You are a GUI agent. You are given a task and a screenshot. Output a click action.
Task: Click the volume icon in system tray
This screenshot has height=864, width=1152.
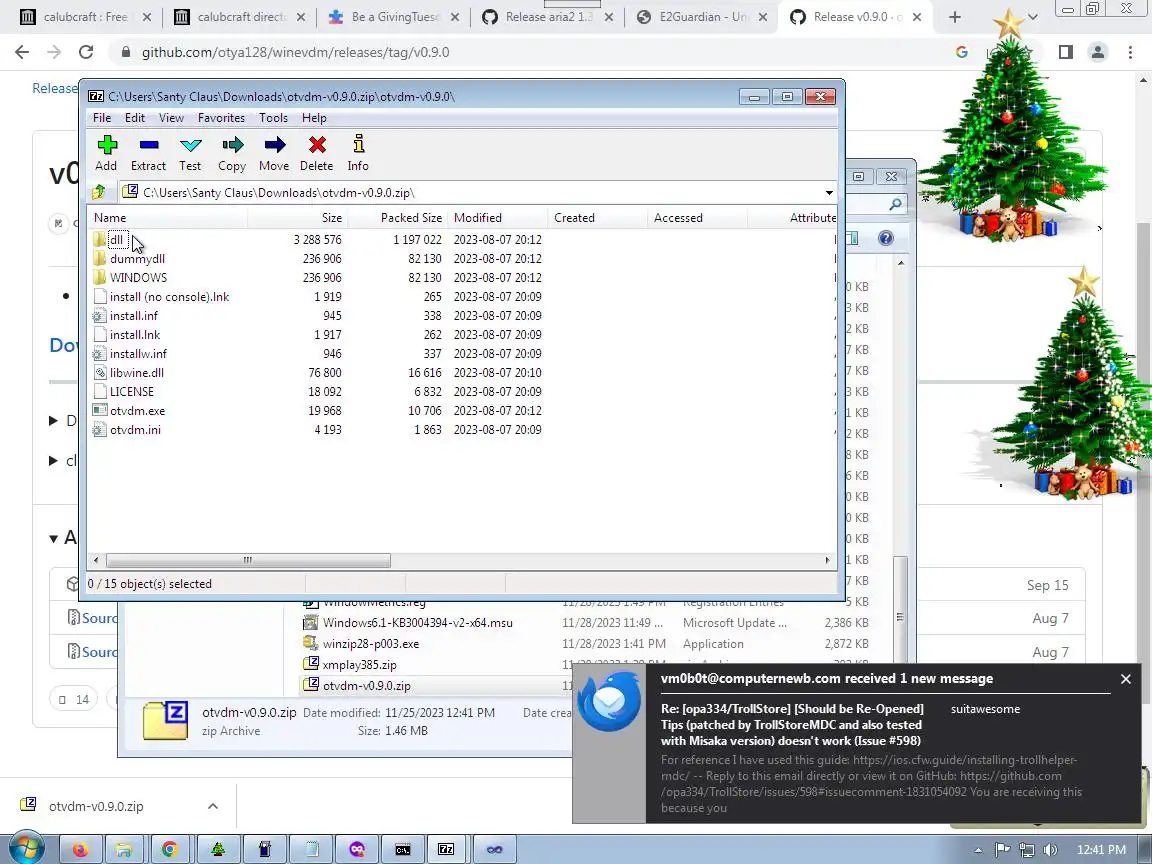tap(1050, 850)
